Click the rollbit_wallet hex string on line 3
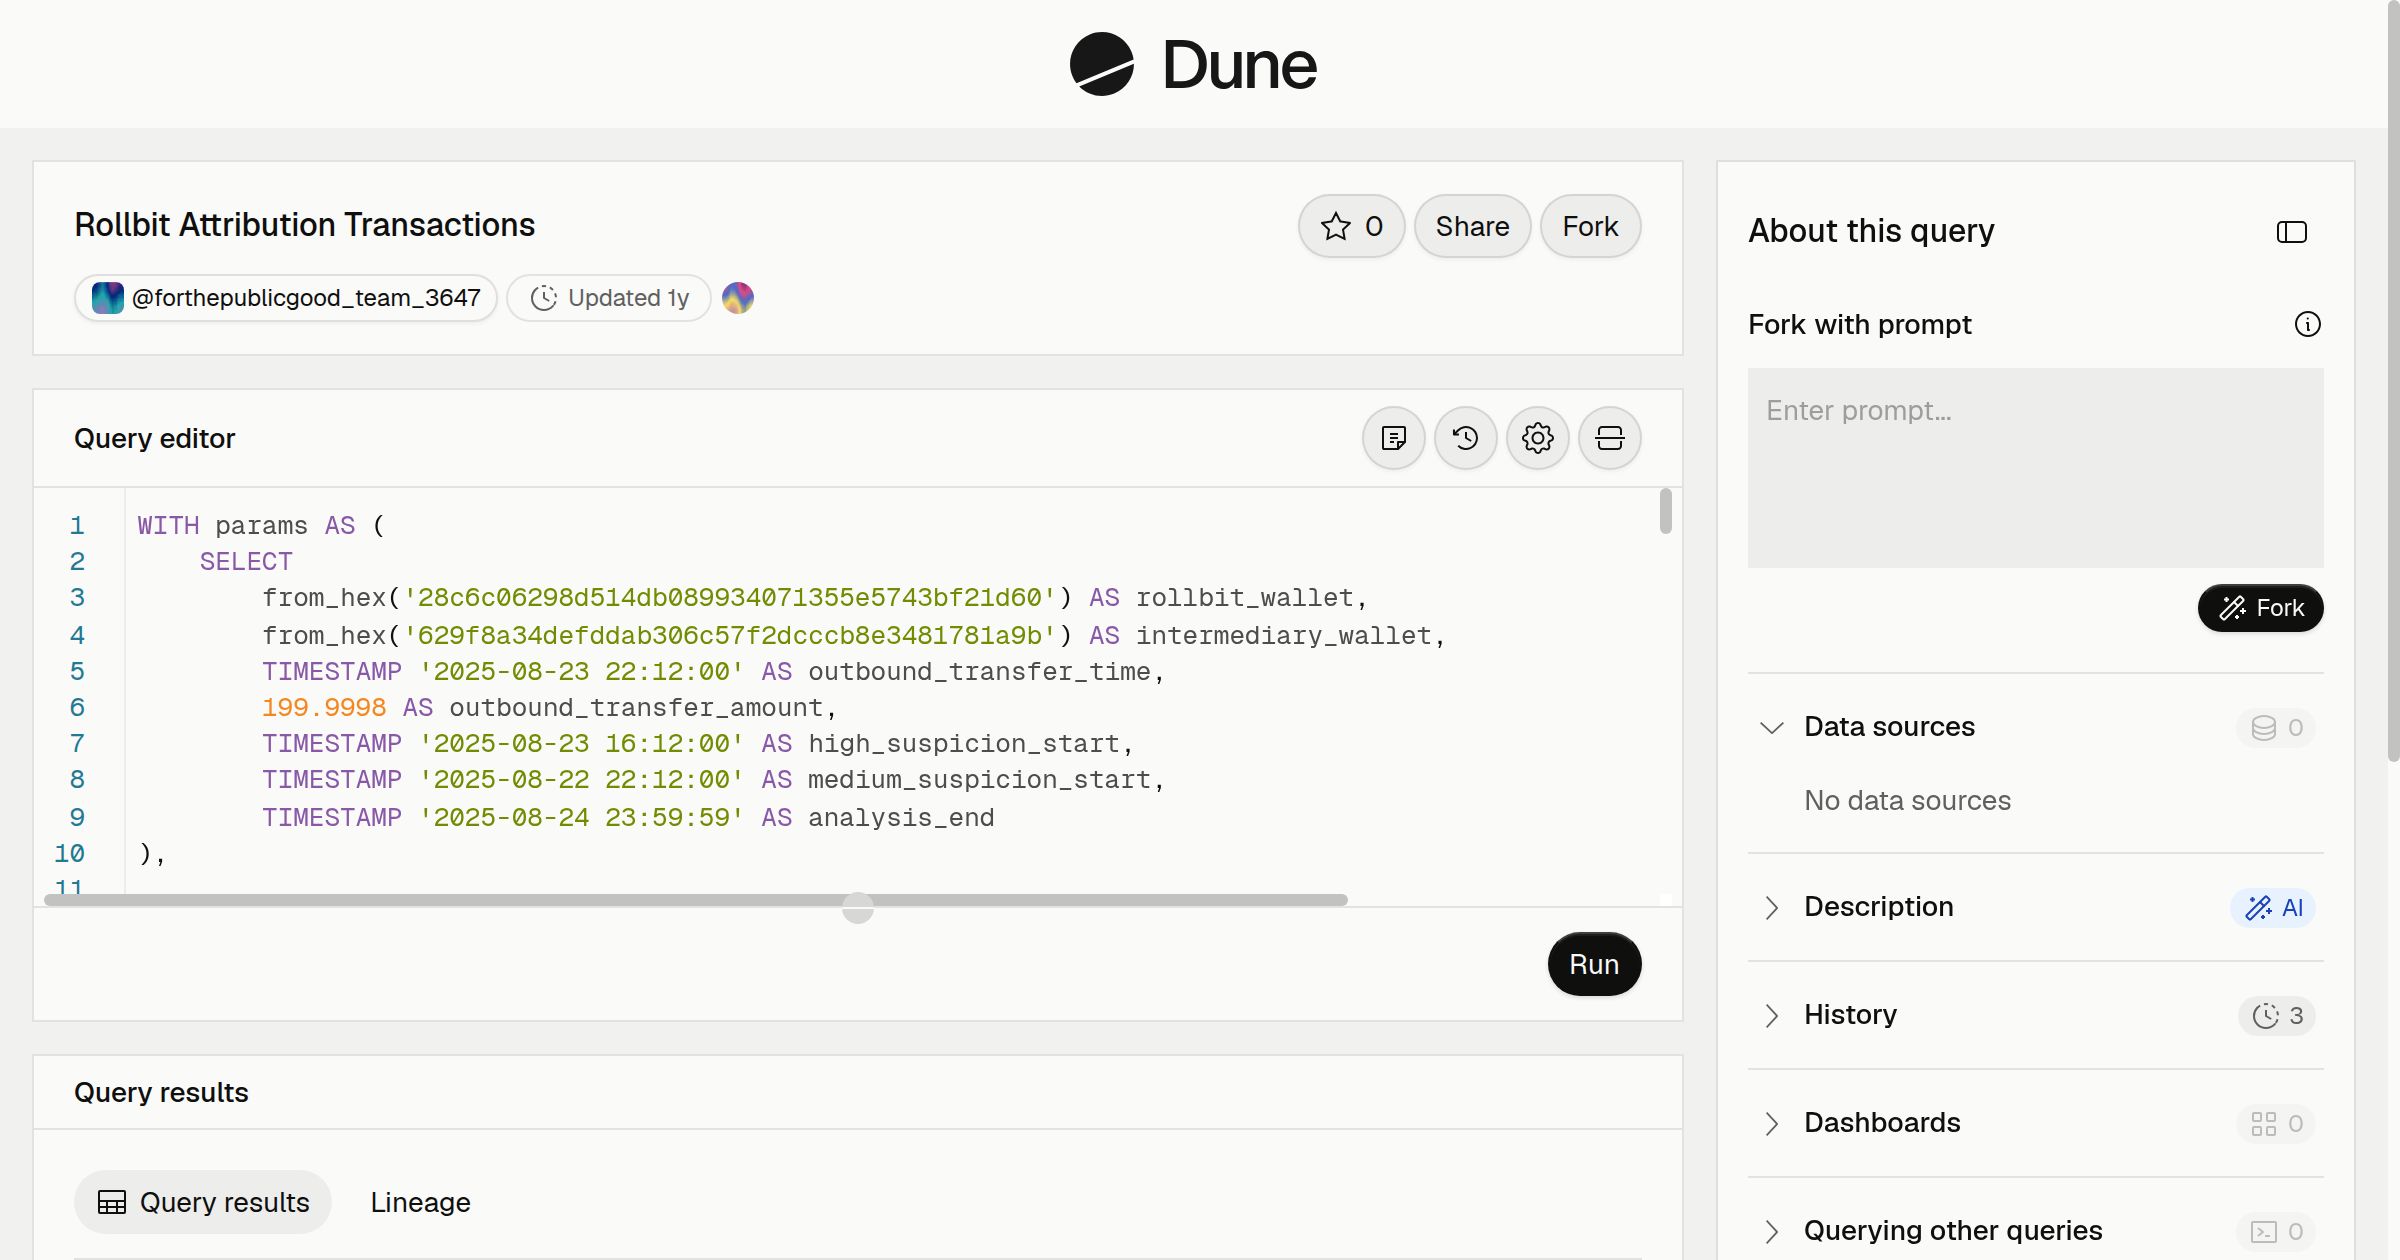Screen dimensions: 2400x1260 729,598
